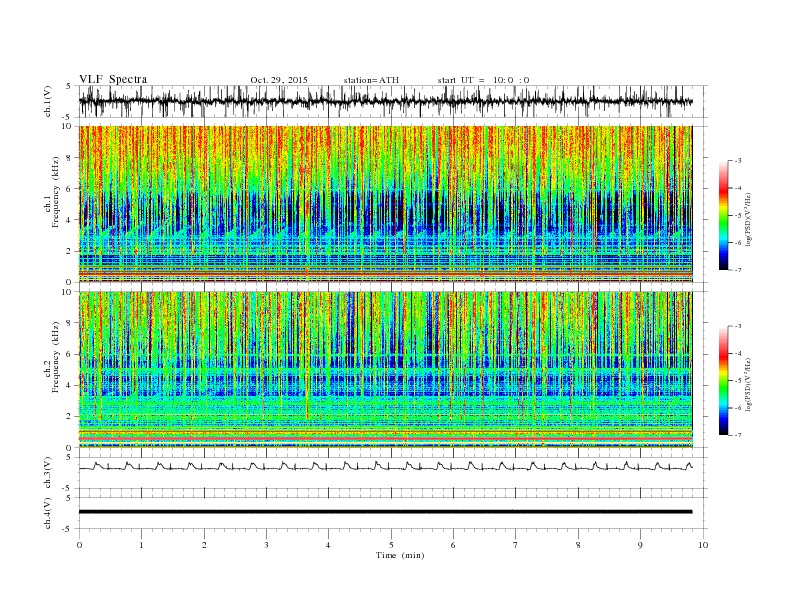This screenshot has width=792, height=612.
Task: Click the ch.1 voltage waveform trace
Action: click(385, 101)
